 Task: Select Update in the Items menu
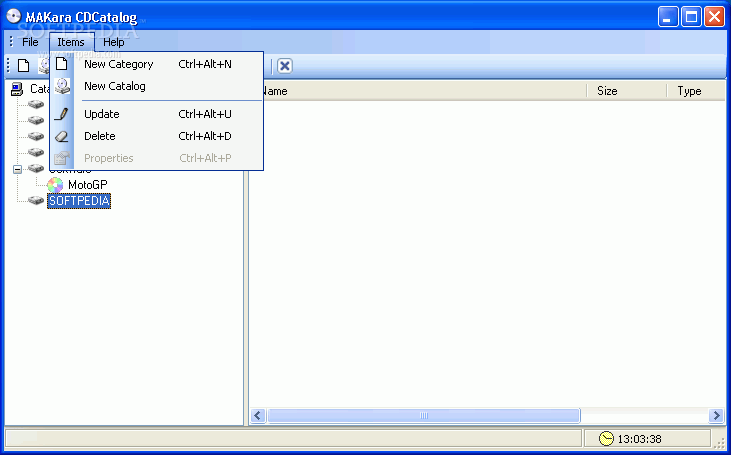[158, 114]
